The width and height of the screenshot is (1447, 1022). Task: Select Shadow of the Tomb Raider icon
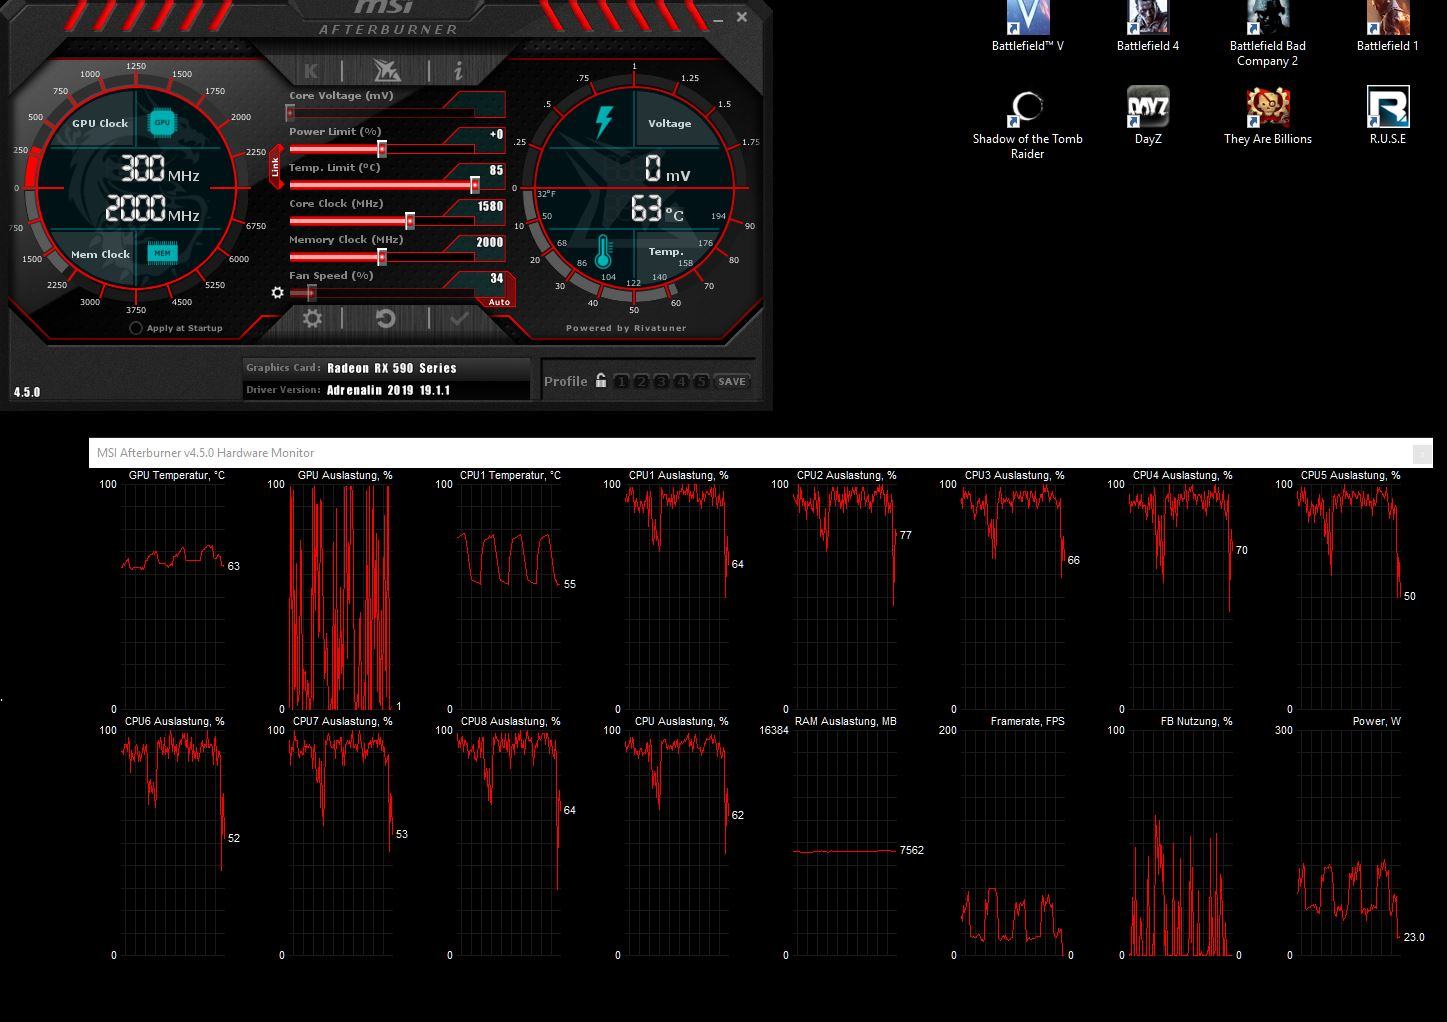pyautogui.click(x=1027, y=124)
